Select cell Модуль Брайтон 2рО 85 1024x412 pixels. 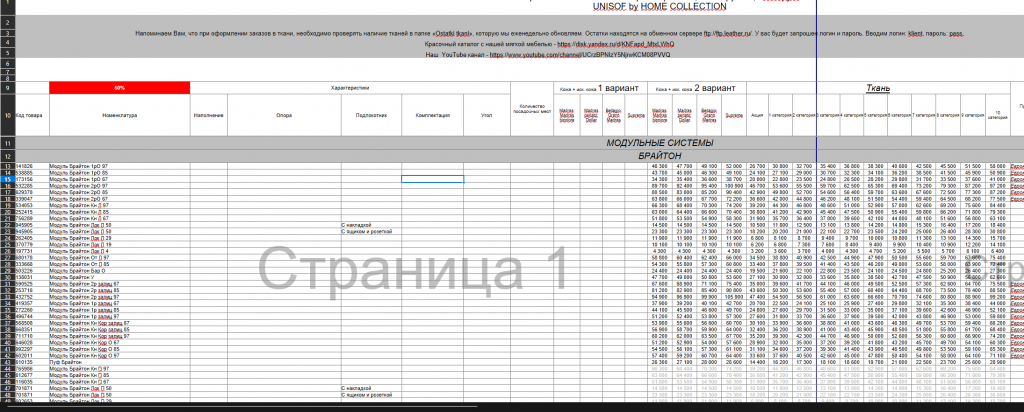120,193
